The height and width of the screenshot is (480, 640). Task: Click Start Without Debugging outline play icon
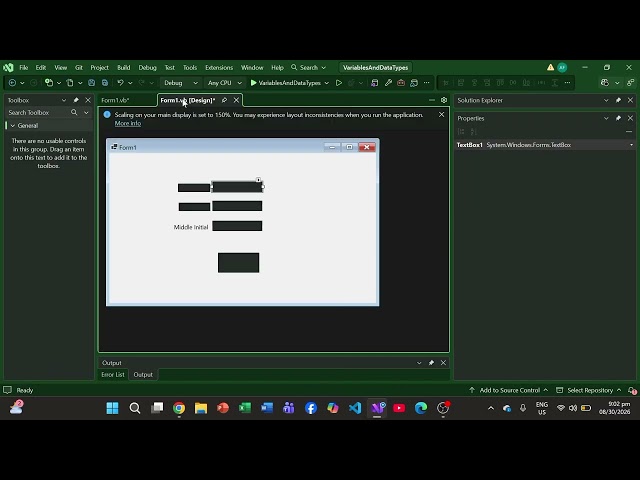click(x=338, y=83)
